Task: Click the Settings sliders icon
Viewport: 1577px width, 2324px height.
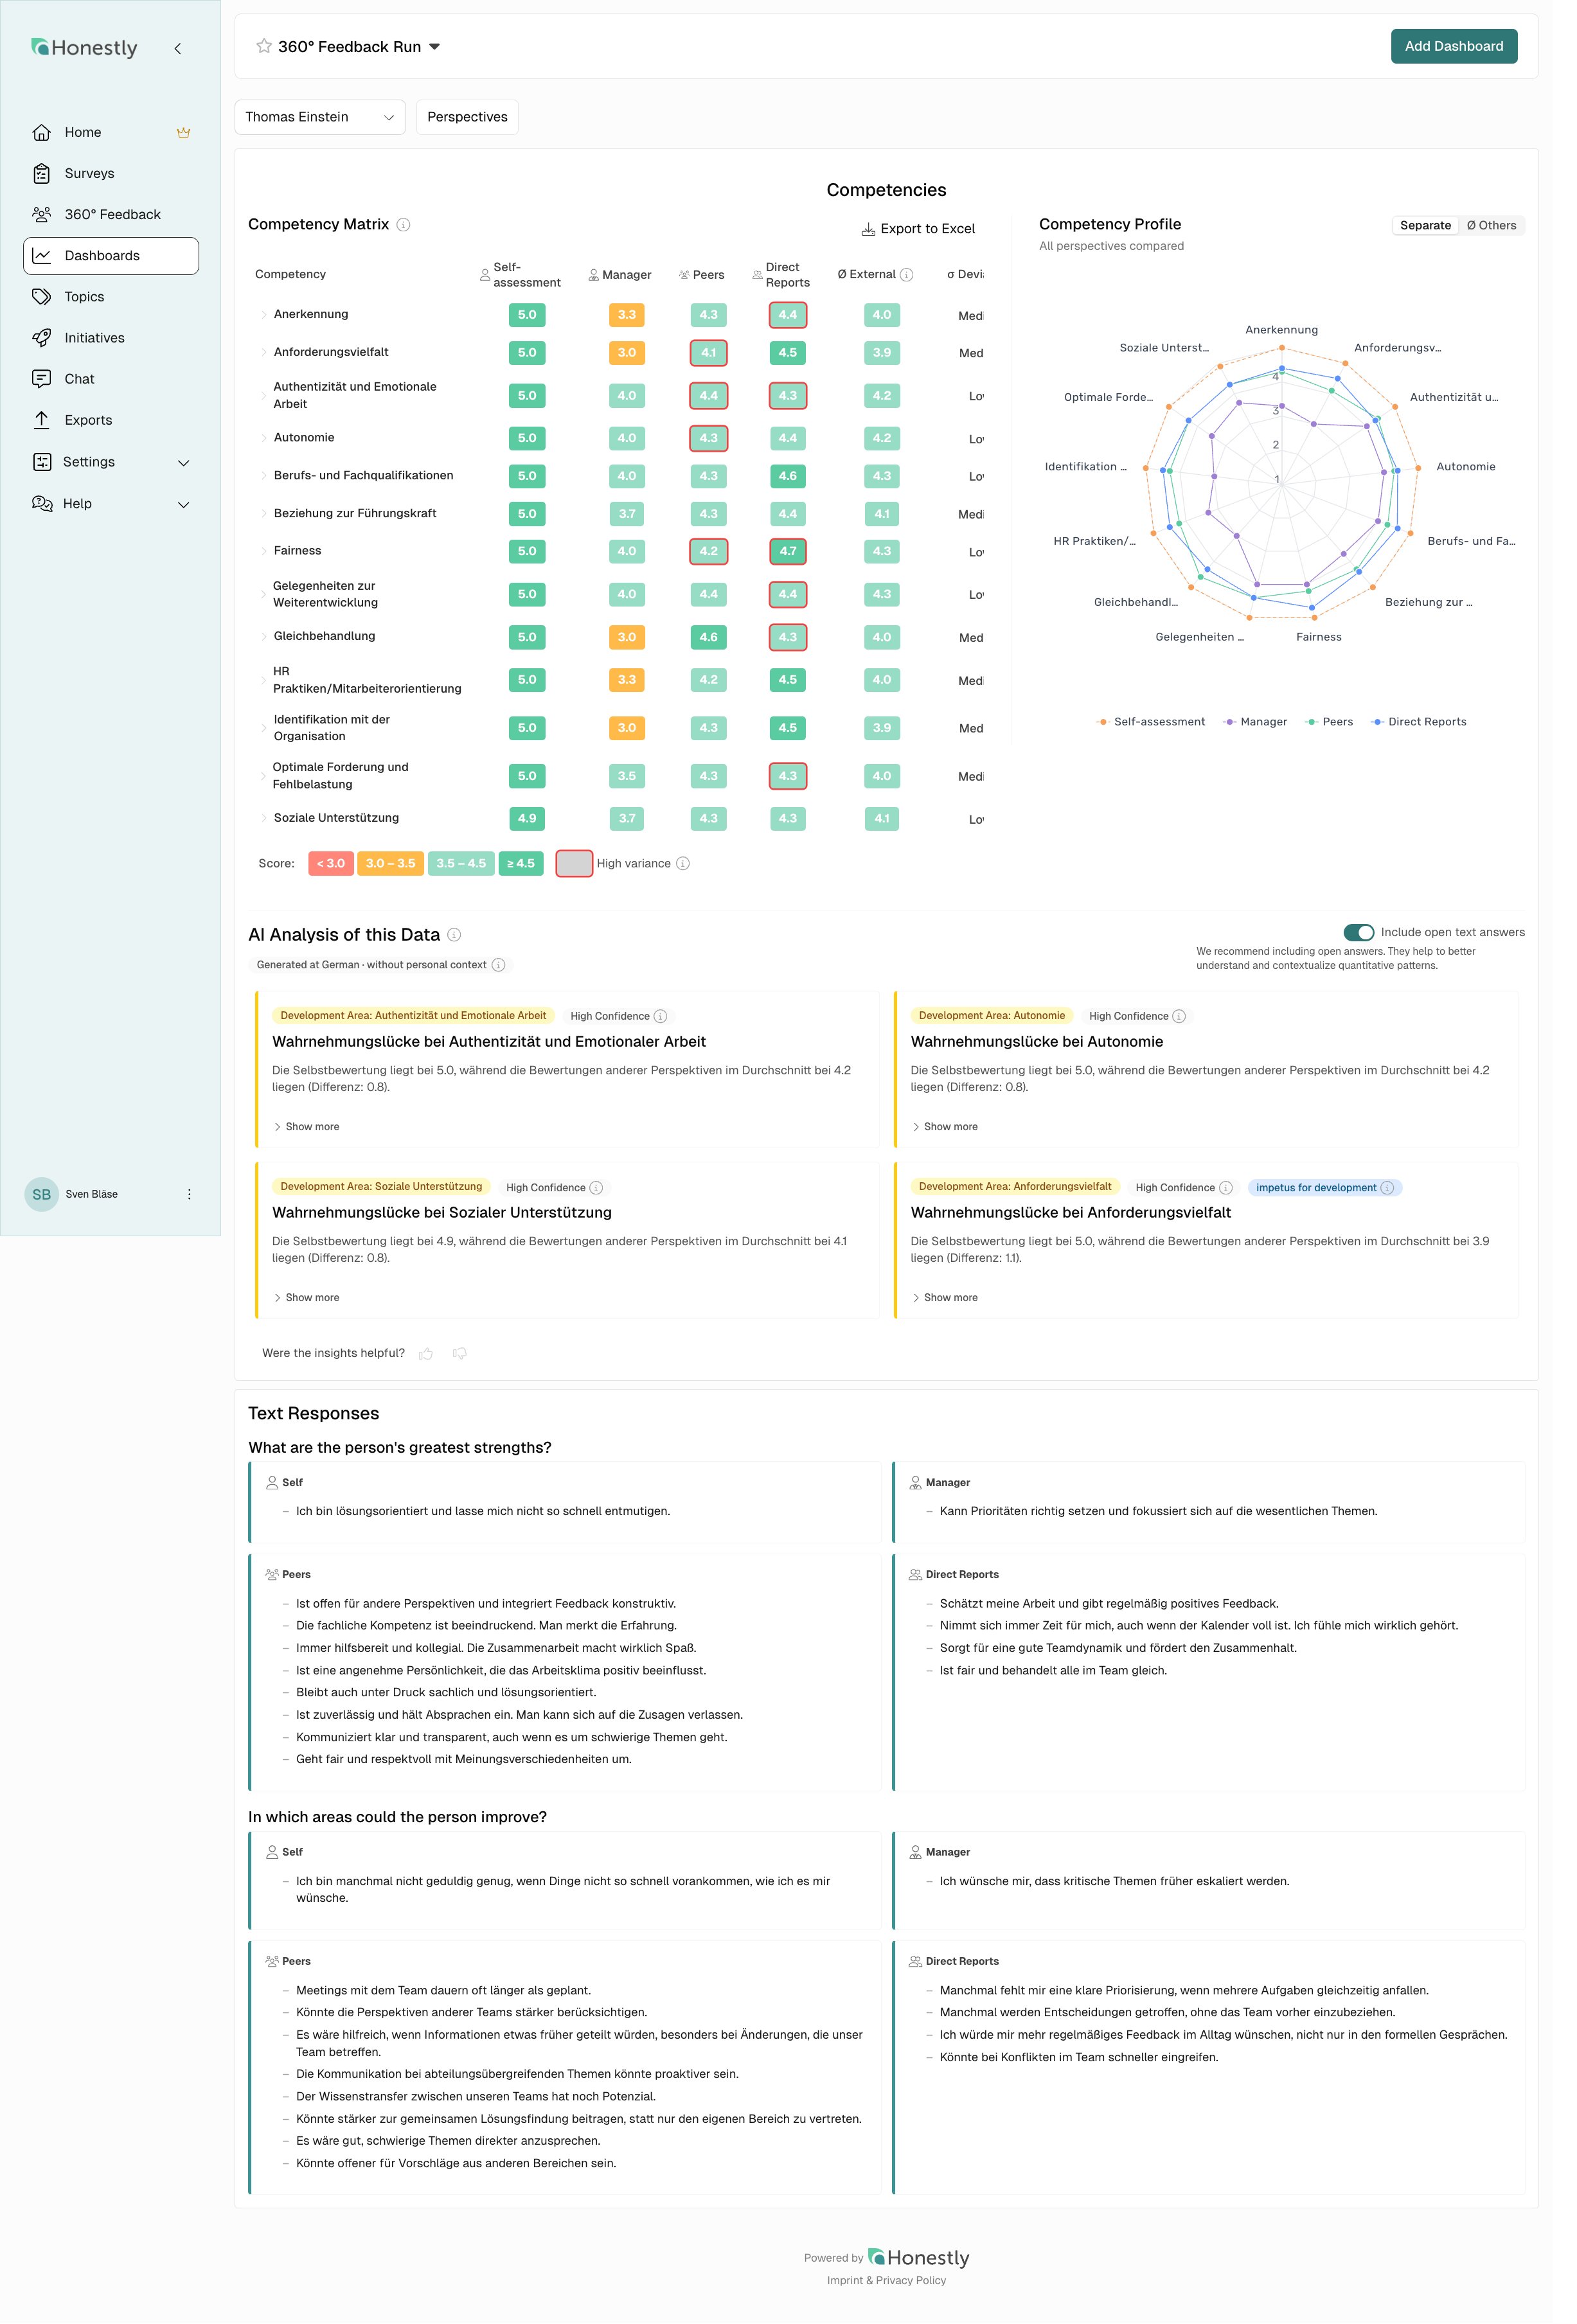Action: 41,462
